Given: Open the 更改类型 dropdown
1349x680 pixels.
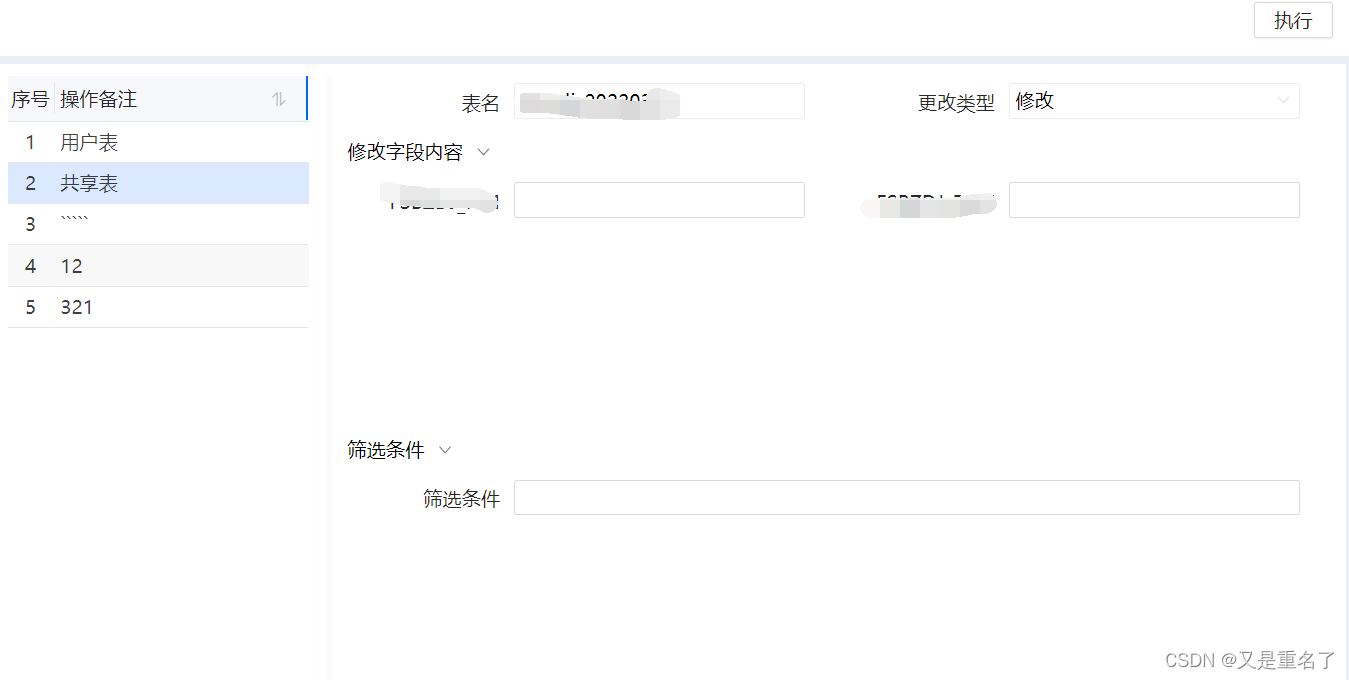Looking at the screenshot, I should 1154,101.
